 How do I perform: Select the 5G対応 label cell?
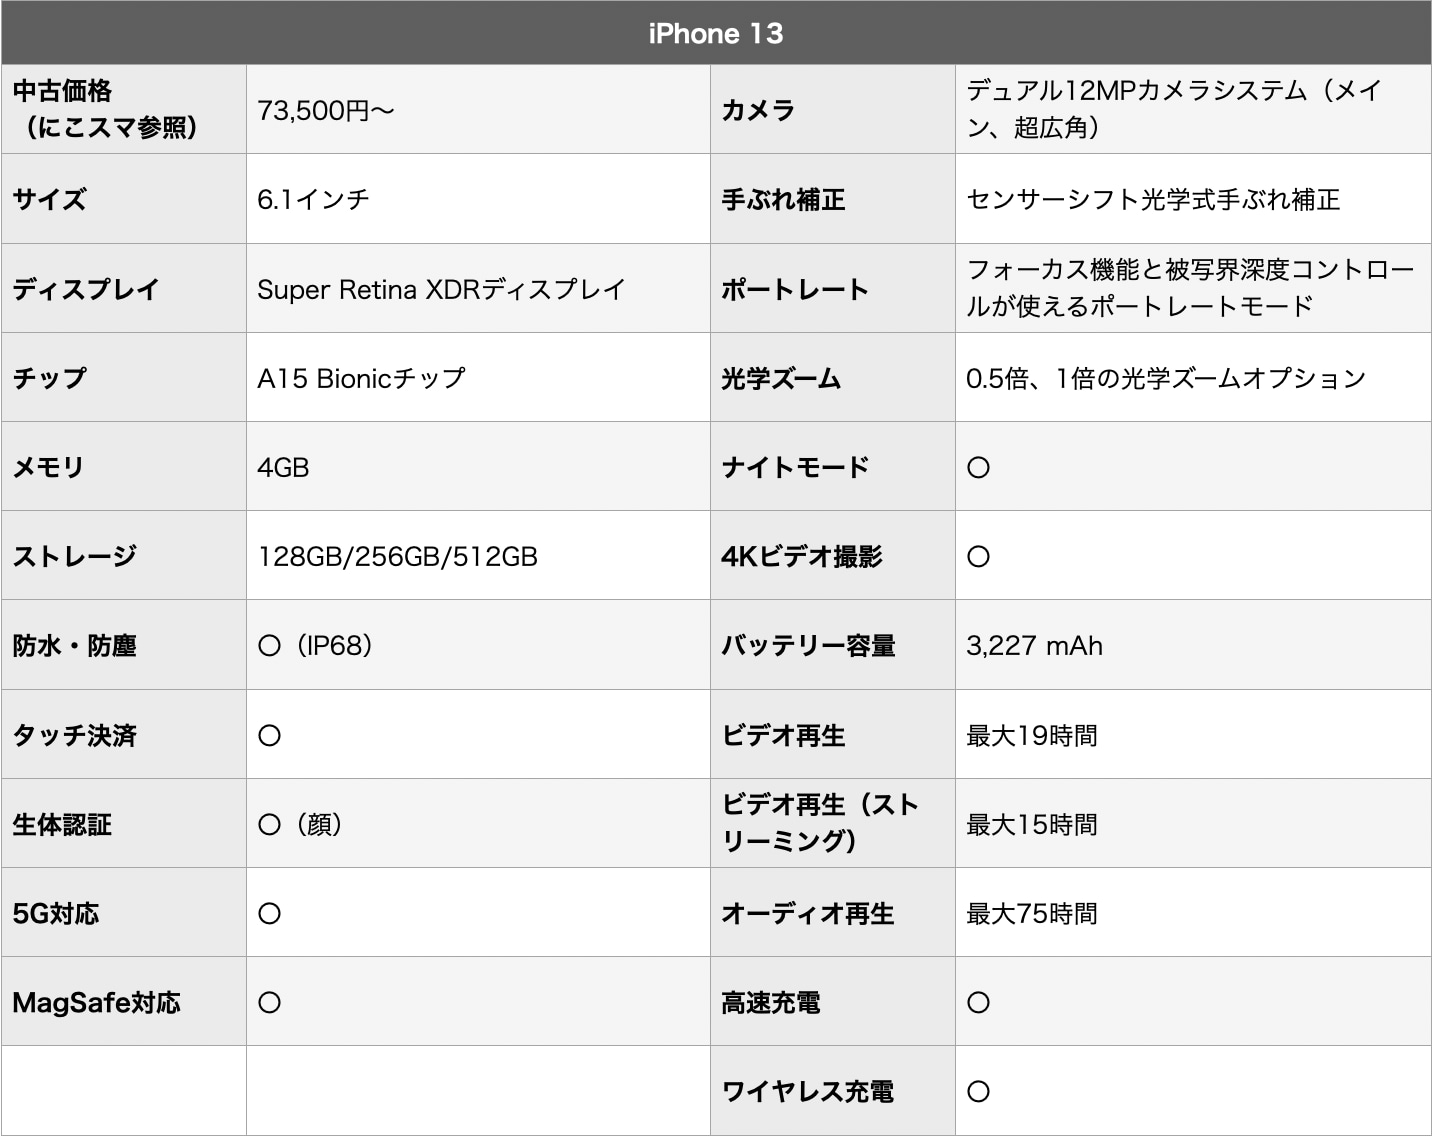(124, 913)
